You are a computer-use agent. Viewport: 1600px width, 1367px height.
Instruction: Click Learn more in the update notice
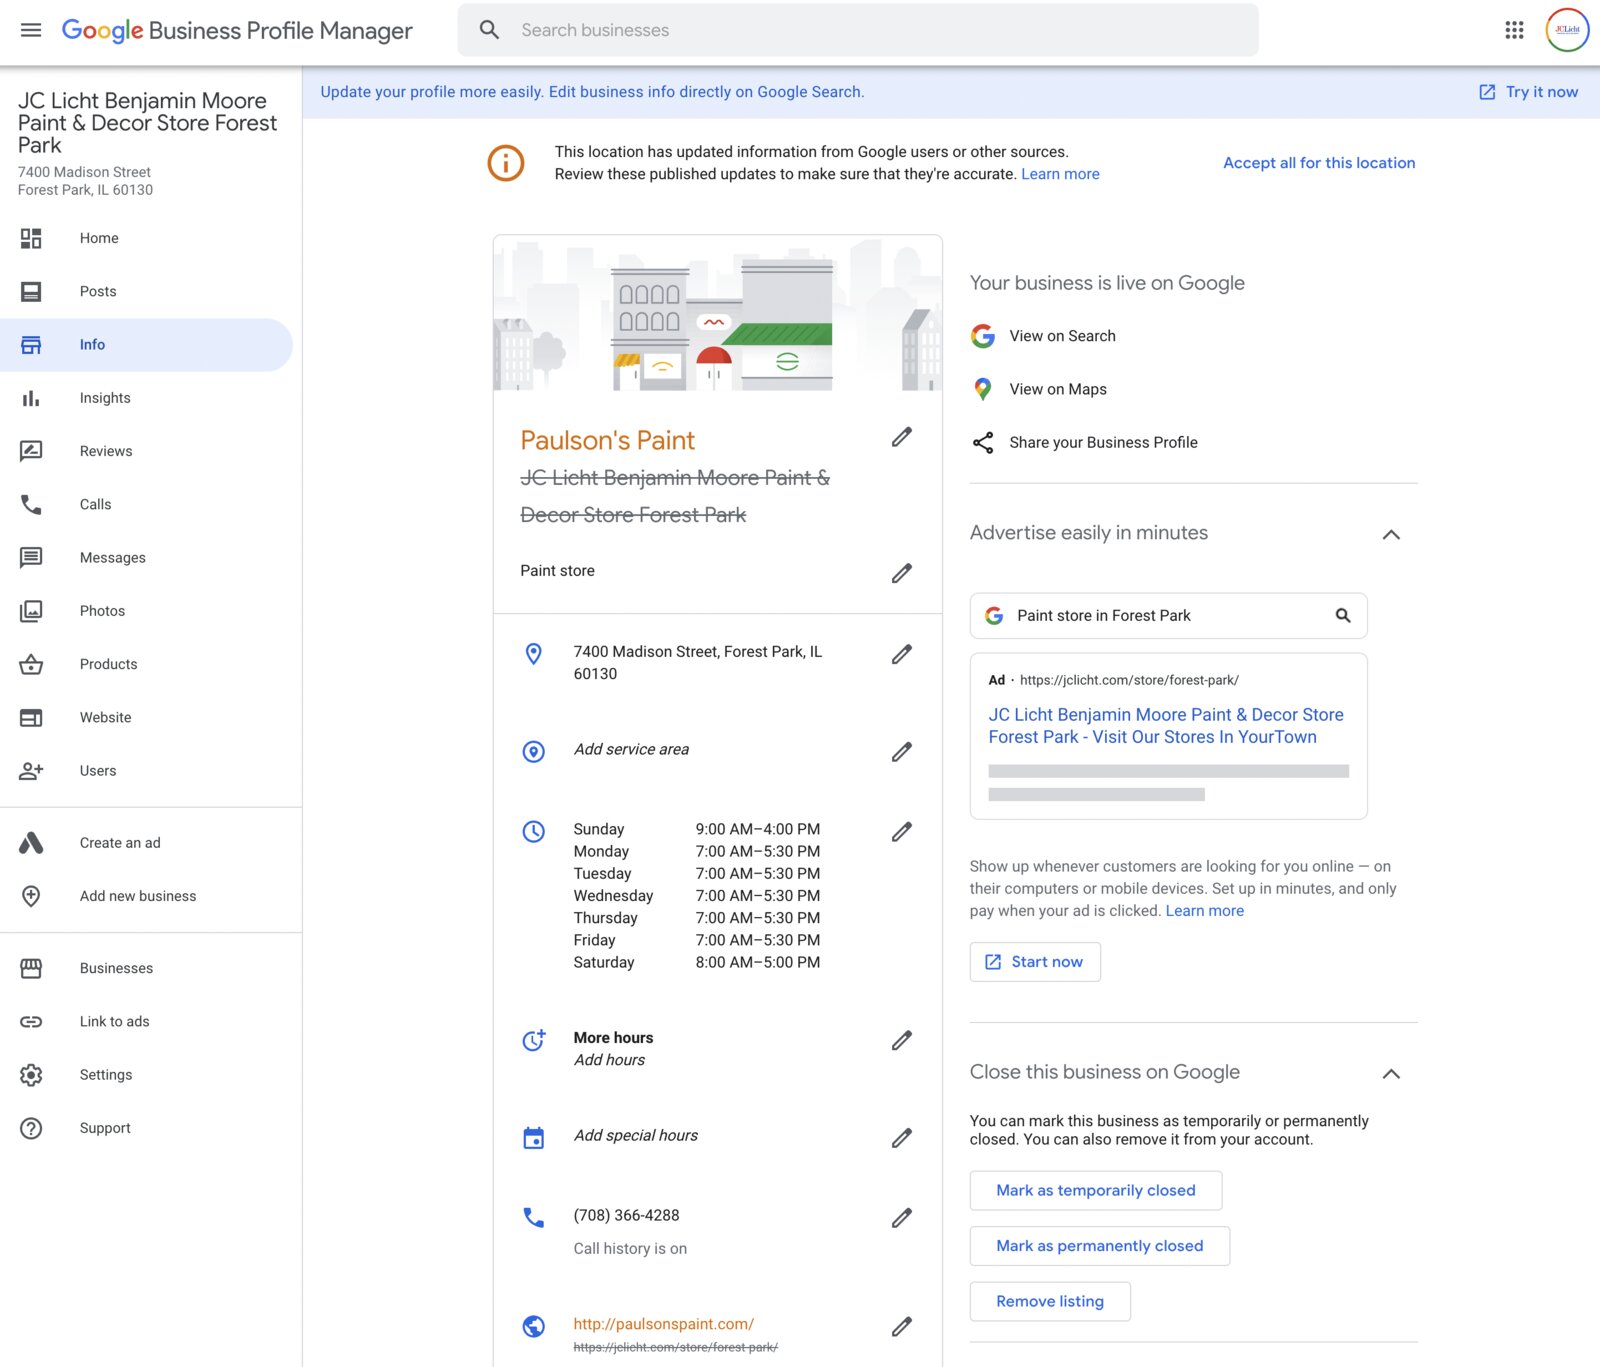point(1060,174)
